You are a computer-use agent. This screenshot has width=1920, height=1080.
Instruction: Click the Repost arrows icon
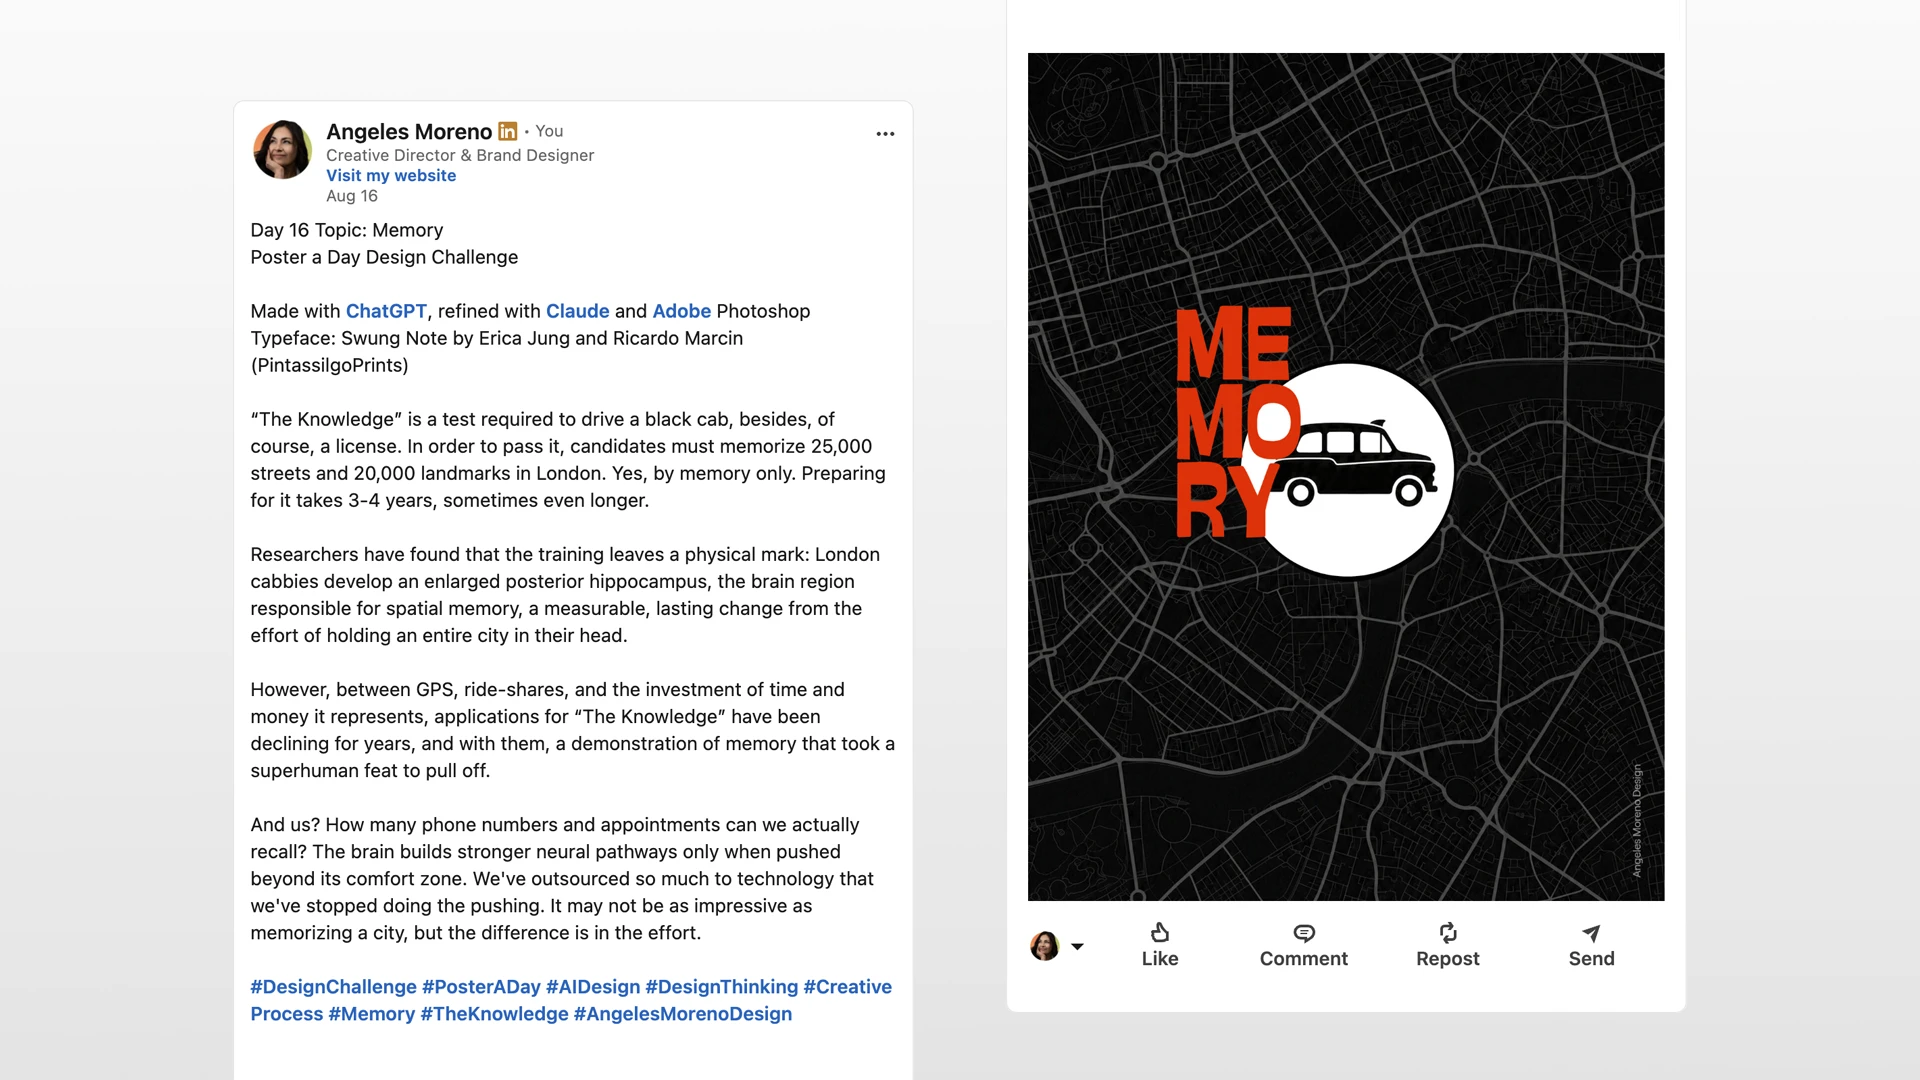[x=1448, y=932]
